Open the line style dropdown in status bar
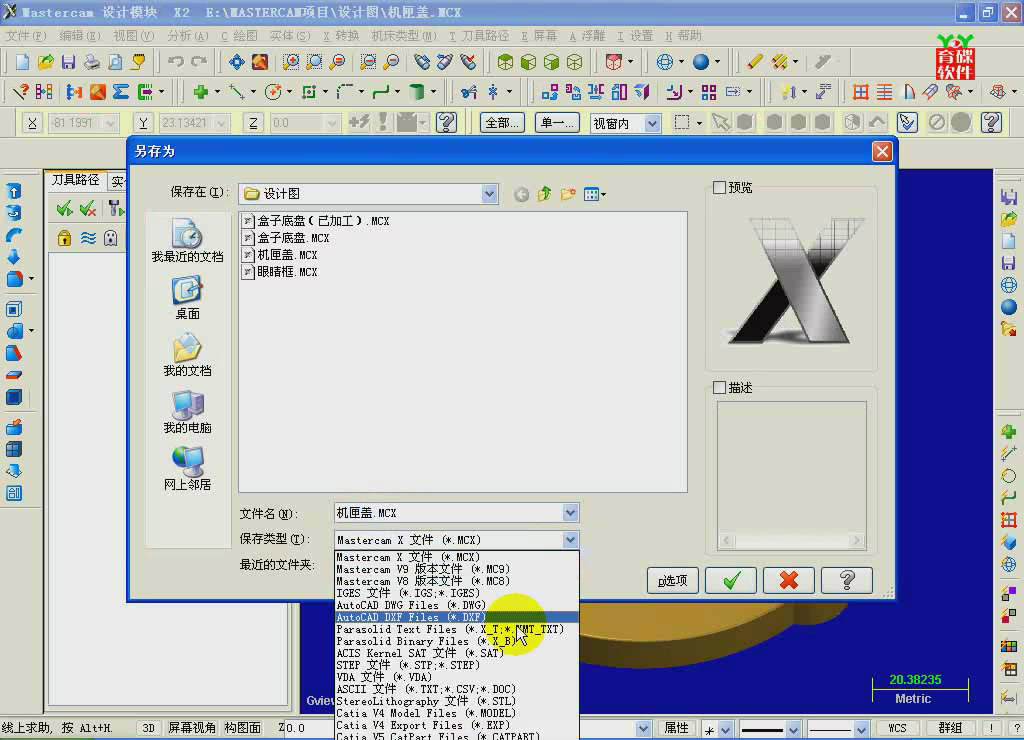Viewport: 1024px width, 740px height. coord(792,729)
